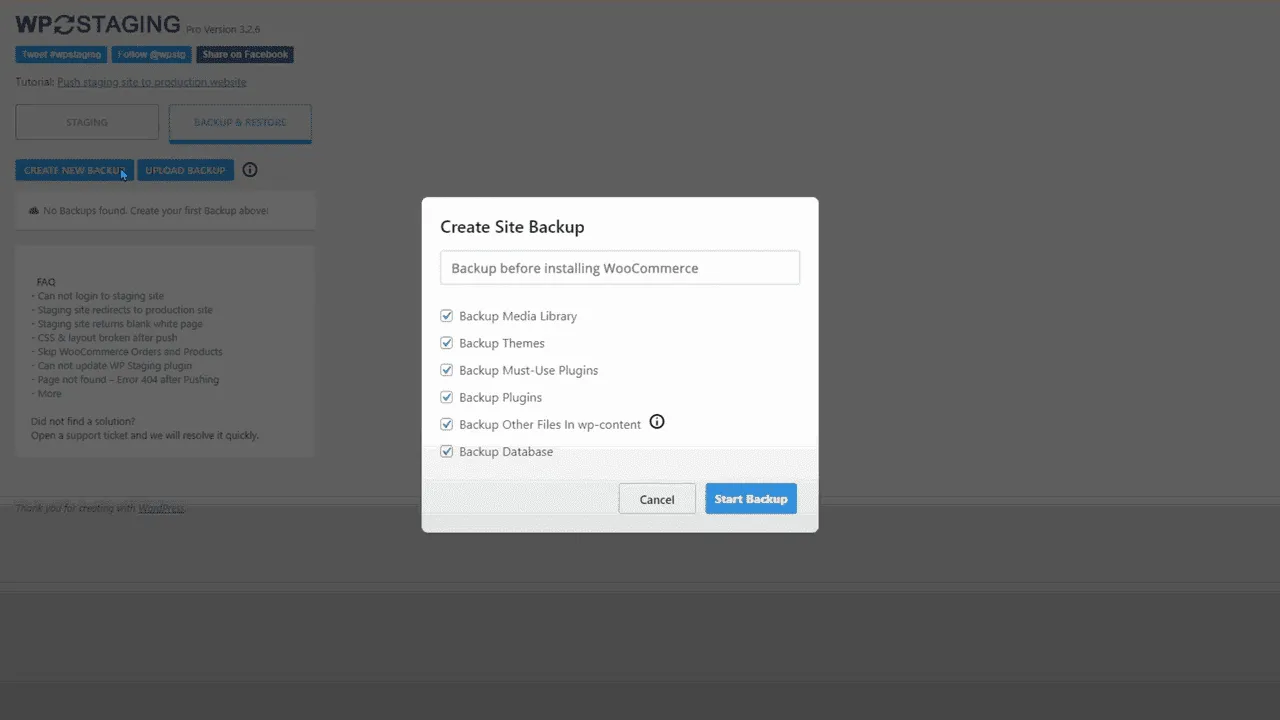Open FAQ: Can not login to staging site
This screenshot has height=720, width=1280.
coord(100,296)
